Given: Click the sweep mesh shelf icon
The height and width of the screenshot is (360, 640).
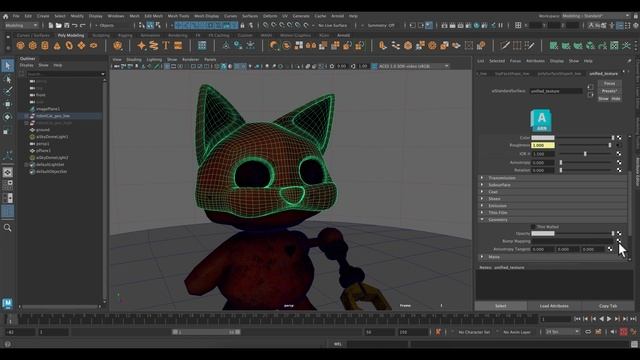Looking at the screenshot, I should point(153,45).
